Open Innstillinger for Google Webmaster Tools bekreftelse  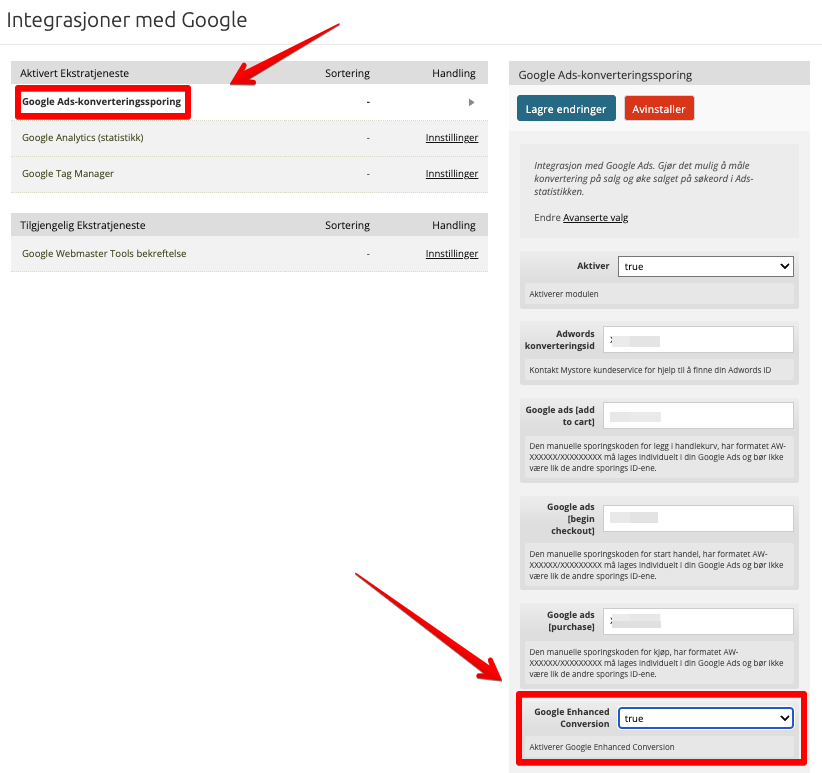point(451,254)
